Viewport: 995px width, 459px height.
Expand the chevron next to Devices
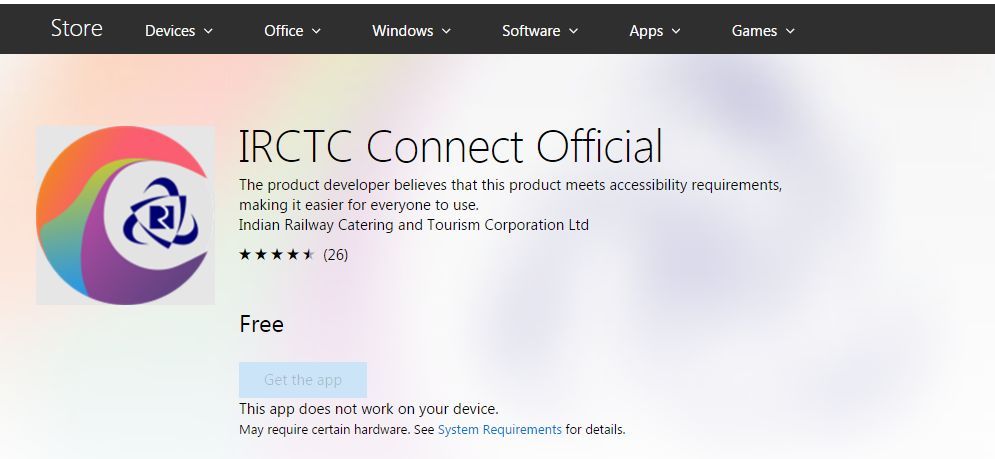(x=208, y=31)
